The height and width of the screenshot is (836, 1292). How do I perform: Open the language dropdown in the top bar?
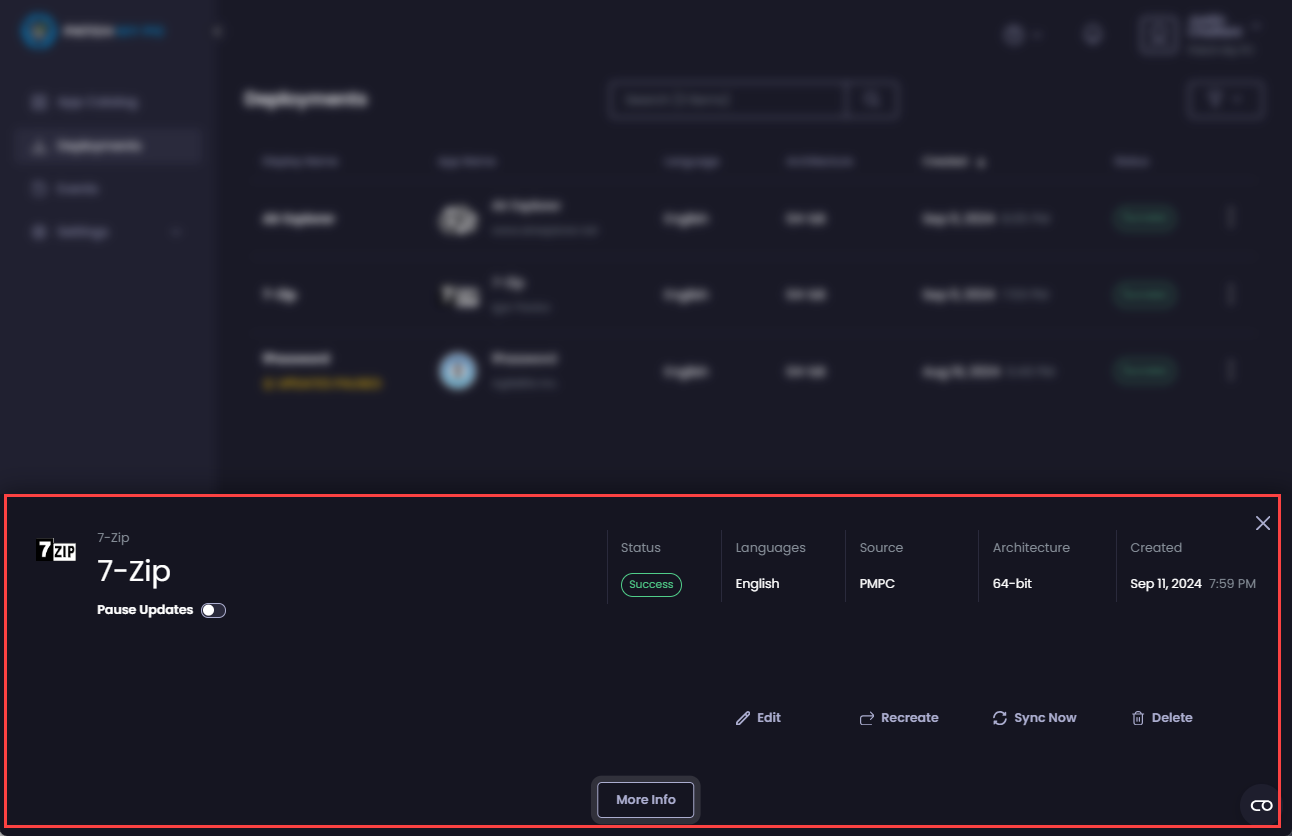[x=1023, y=34]
